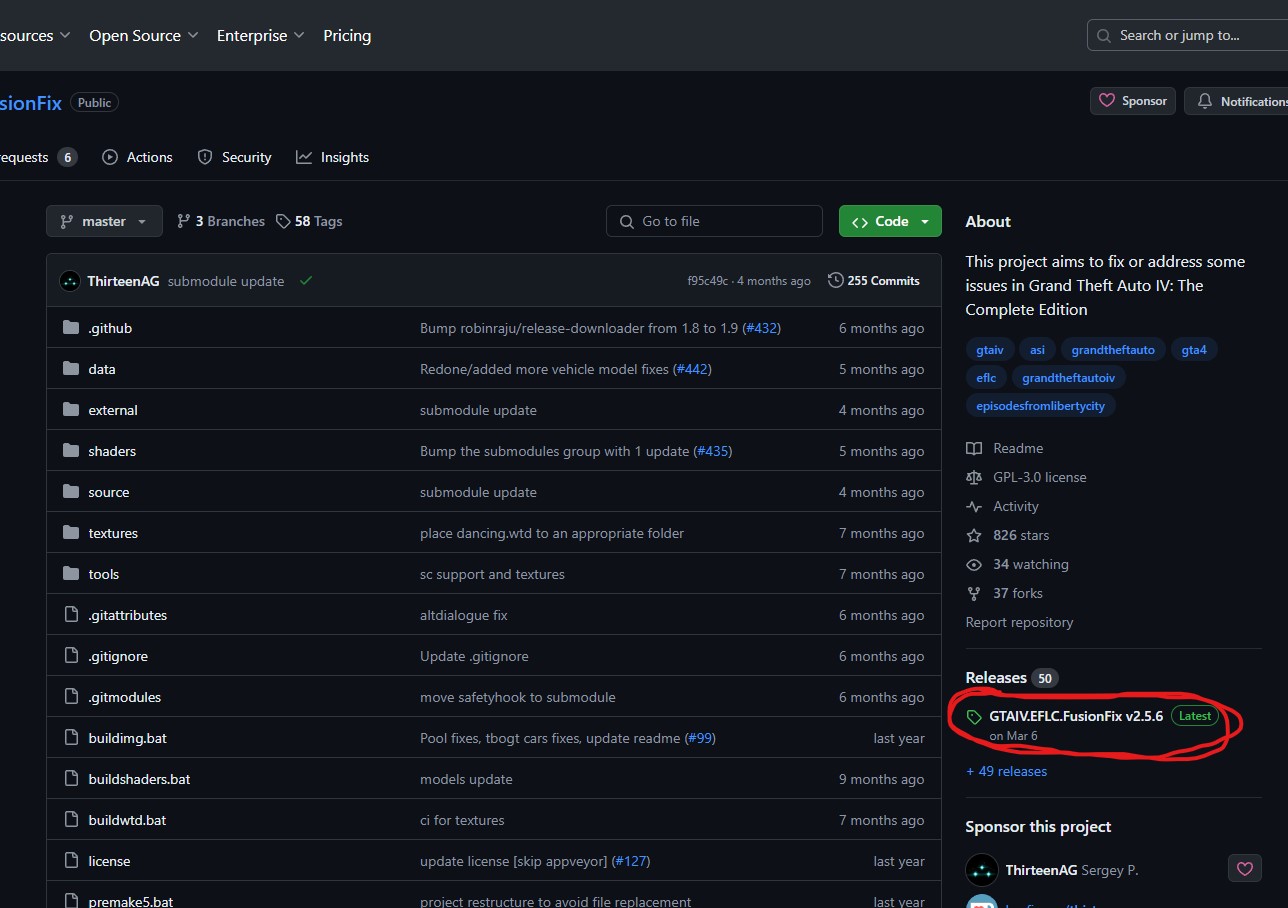
Task: View the 58 Tags link
Action: point(309,221)
